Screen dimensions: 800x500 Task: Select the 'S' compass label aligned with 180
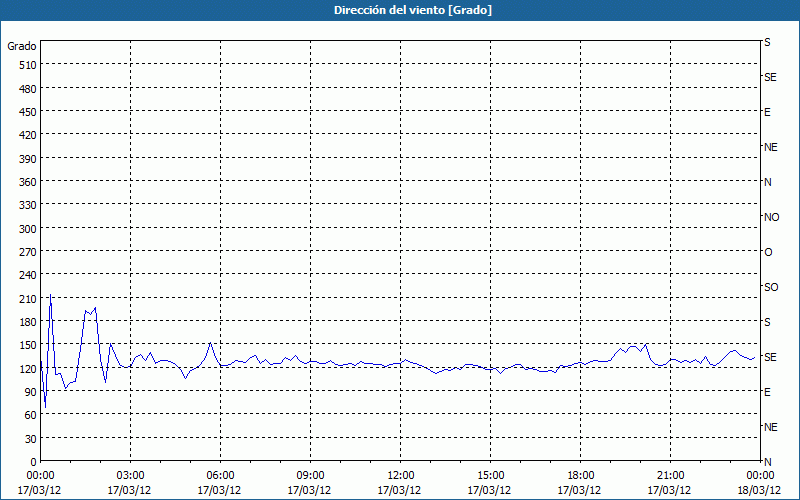point(767,322)
